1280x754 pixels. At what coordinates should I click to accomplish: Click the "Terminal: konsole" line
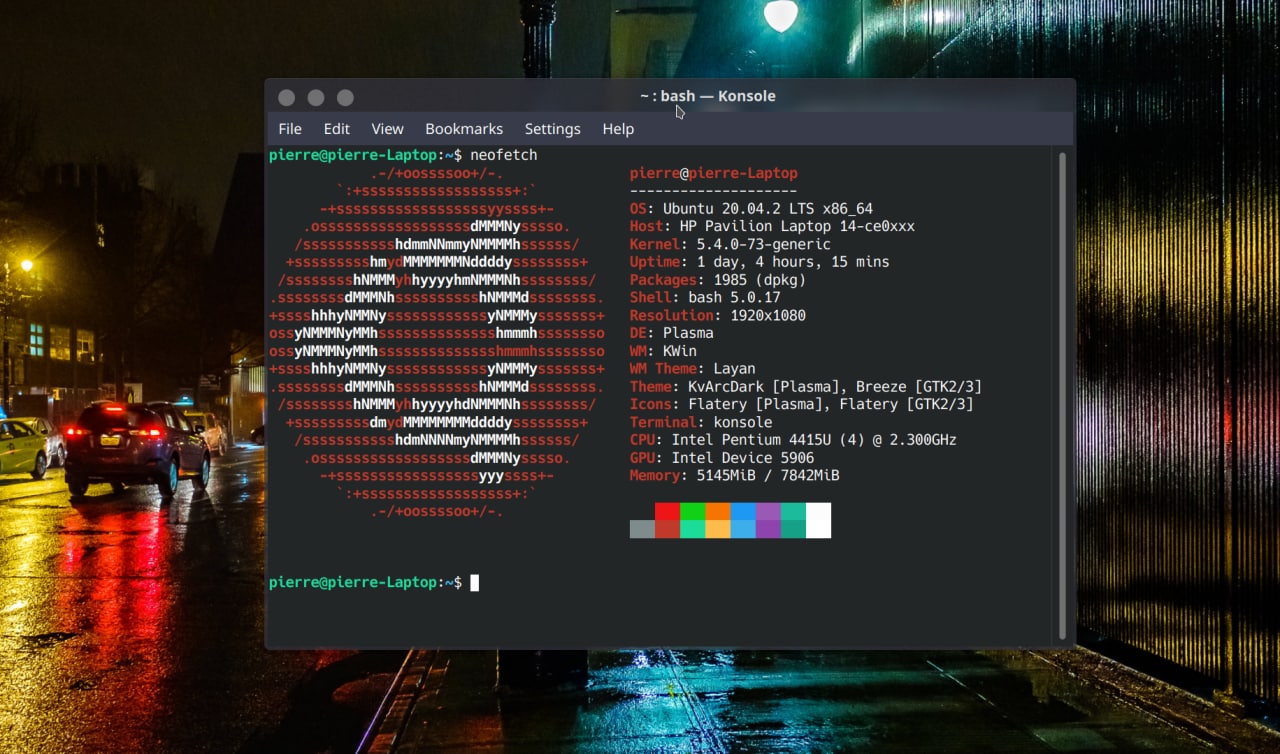[x=701, y=422]
